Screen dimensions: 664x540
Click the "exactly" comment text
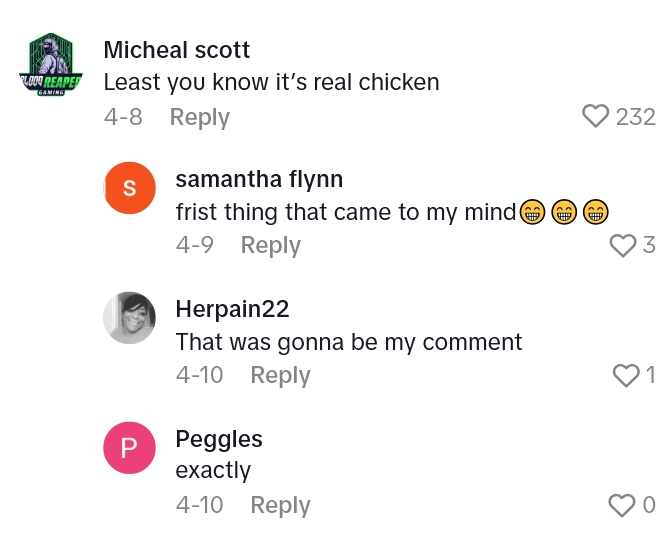point(213,470)
